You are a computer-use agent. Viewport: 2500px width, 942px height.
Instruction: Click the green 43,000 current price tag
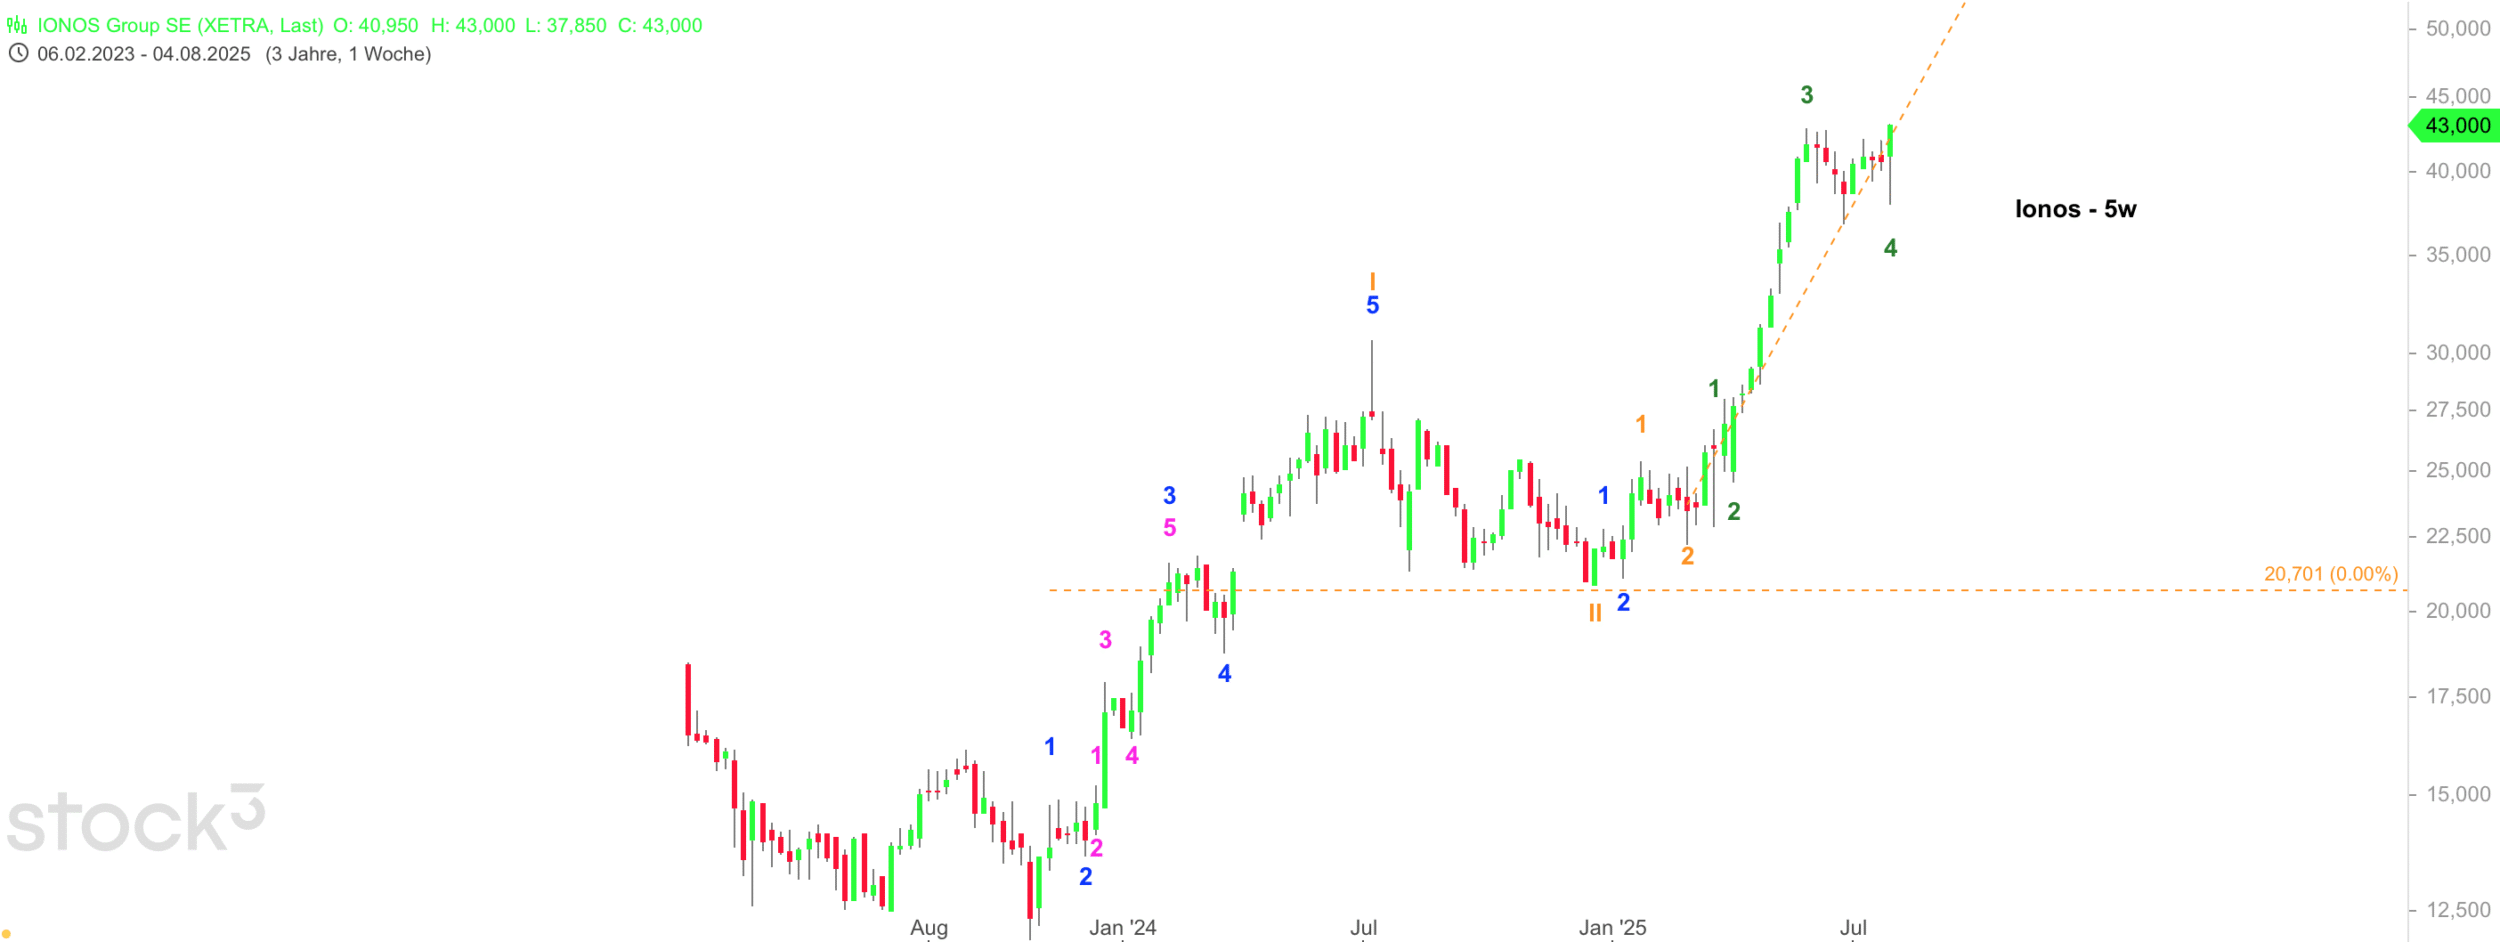click(2456, 126)
